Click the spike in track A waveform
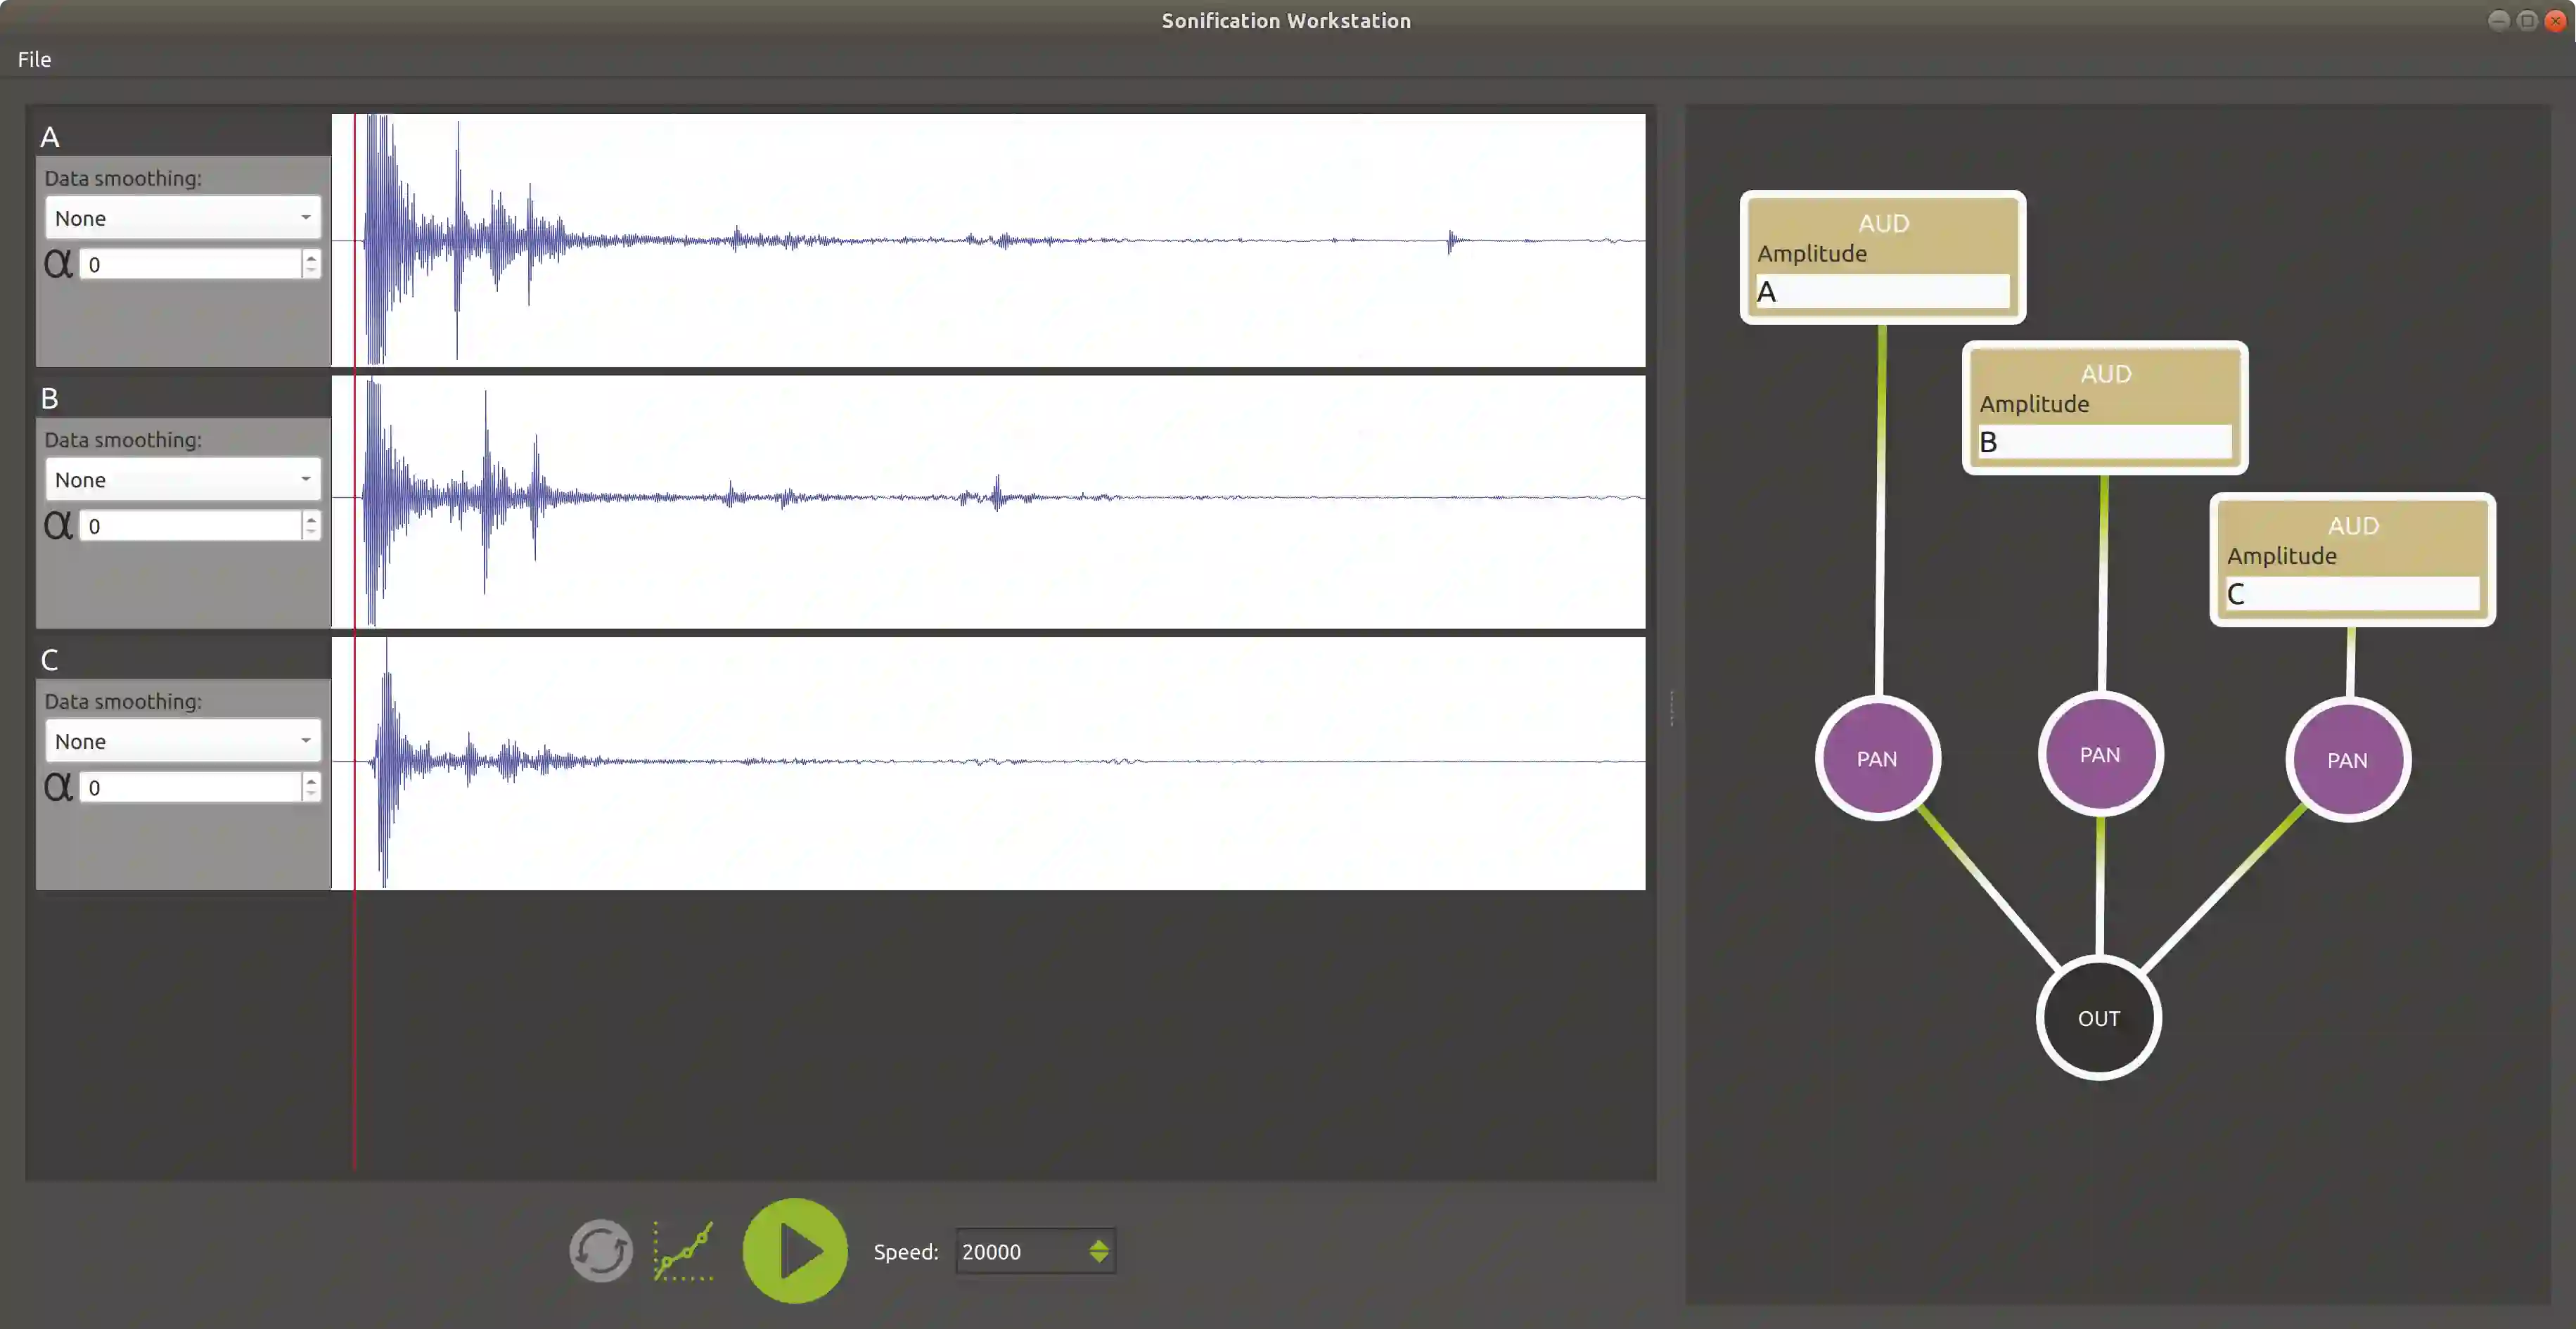Screen dimensions: 2576x1329 pyautogui.click(x=1450, y=240)
